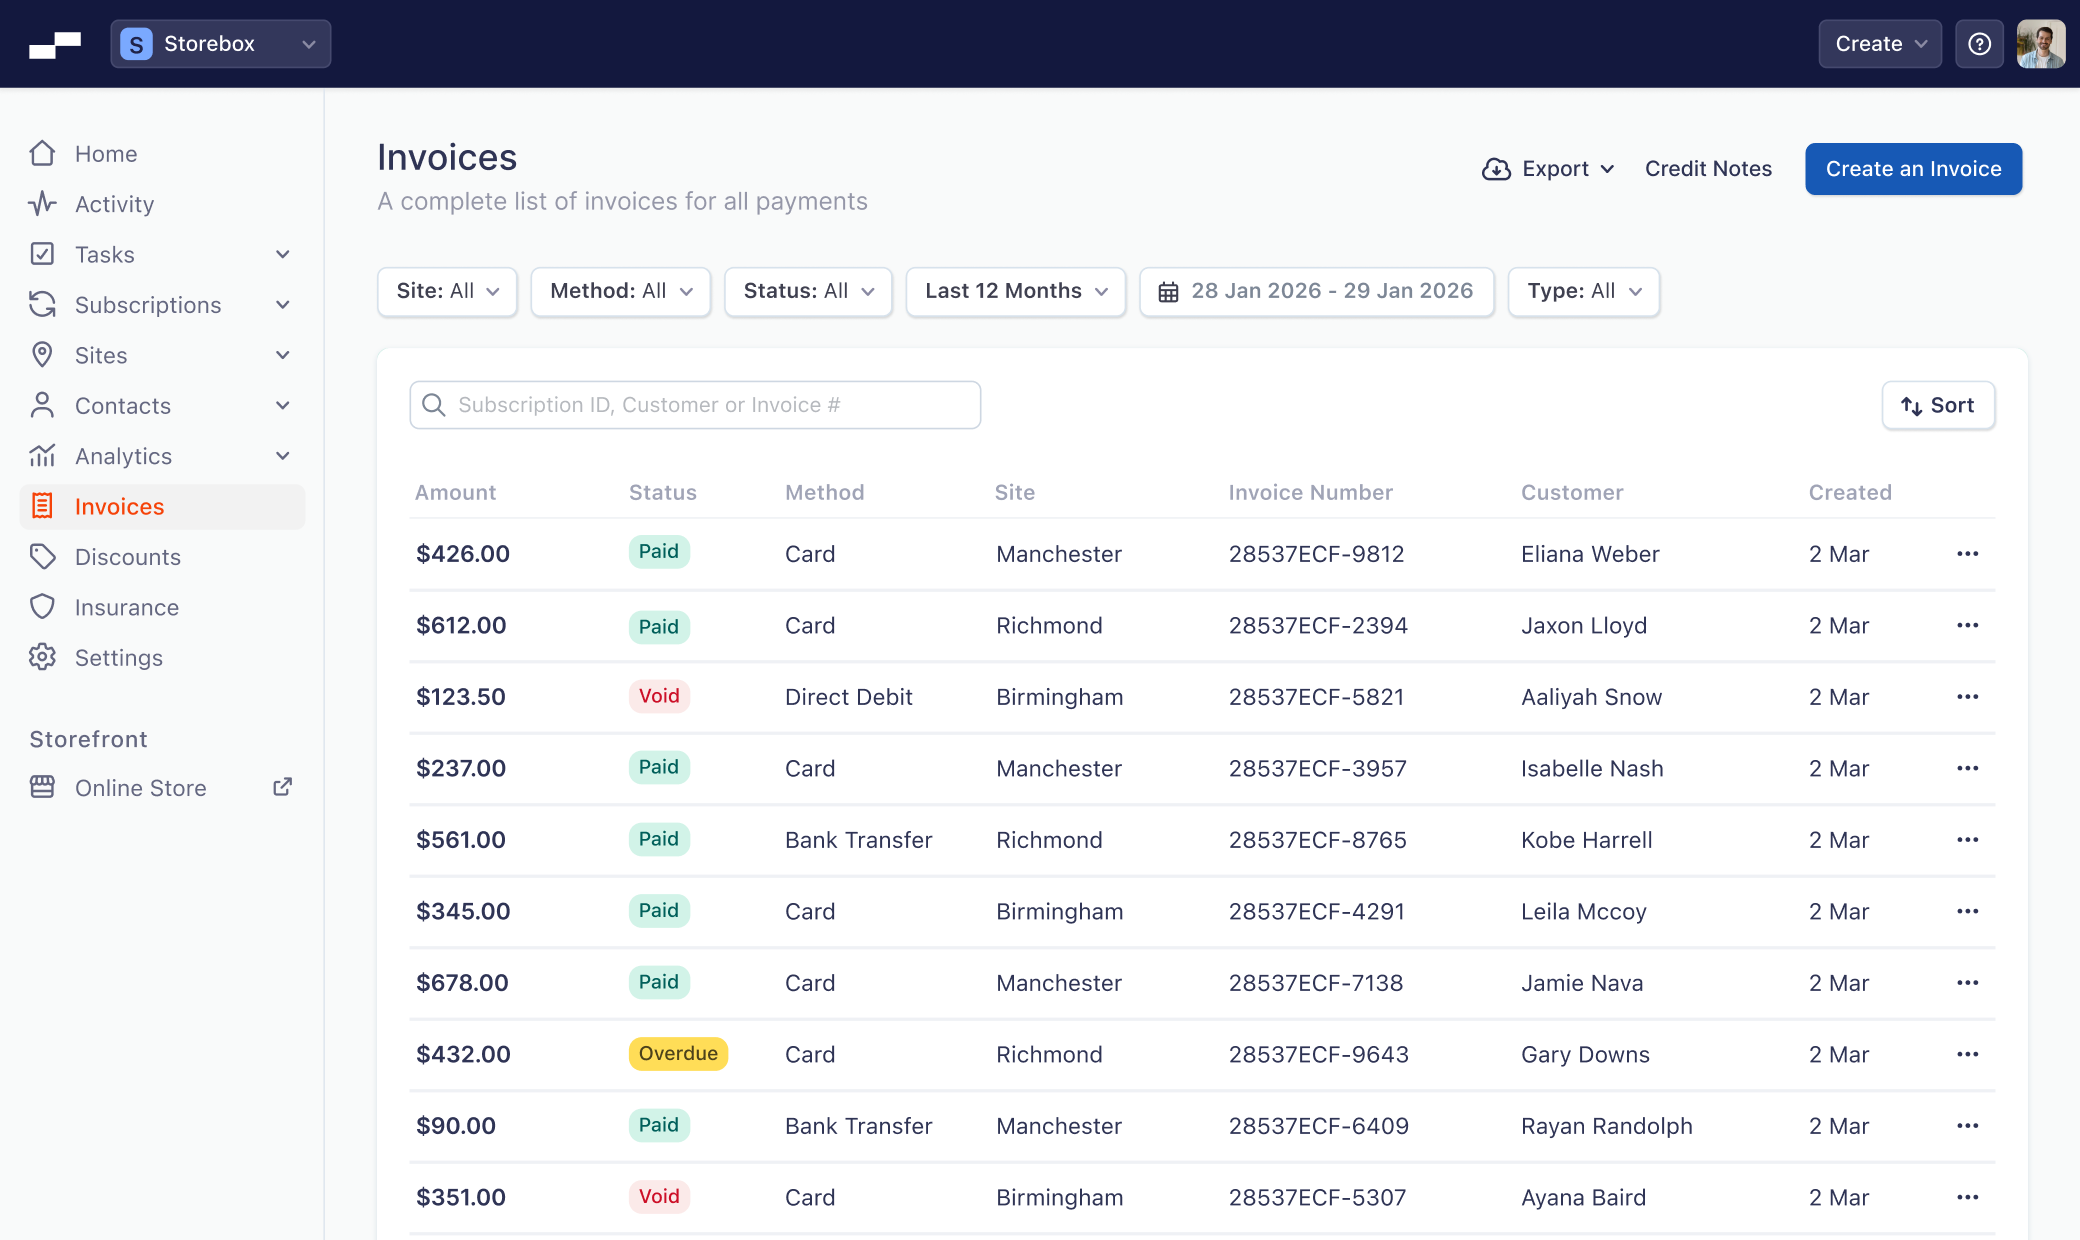Viewport: 2080px width, 1240px height.
Task: Open the Home section icon in sidebar
Action: point(42,153)
